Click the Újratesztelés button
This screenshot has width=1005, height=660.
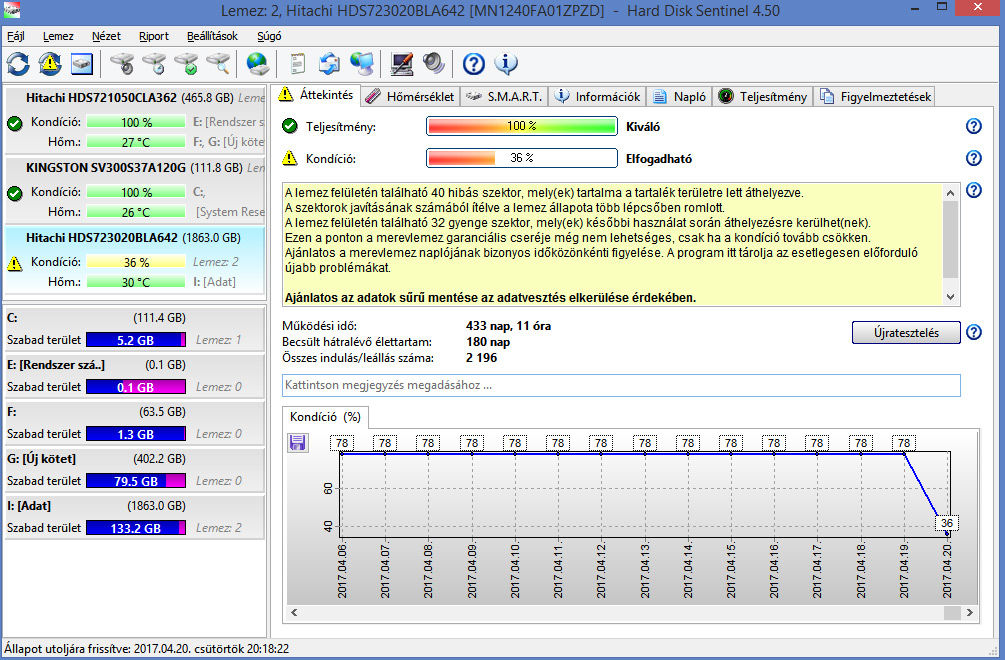point(906,333)
